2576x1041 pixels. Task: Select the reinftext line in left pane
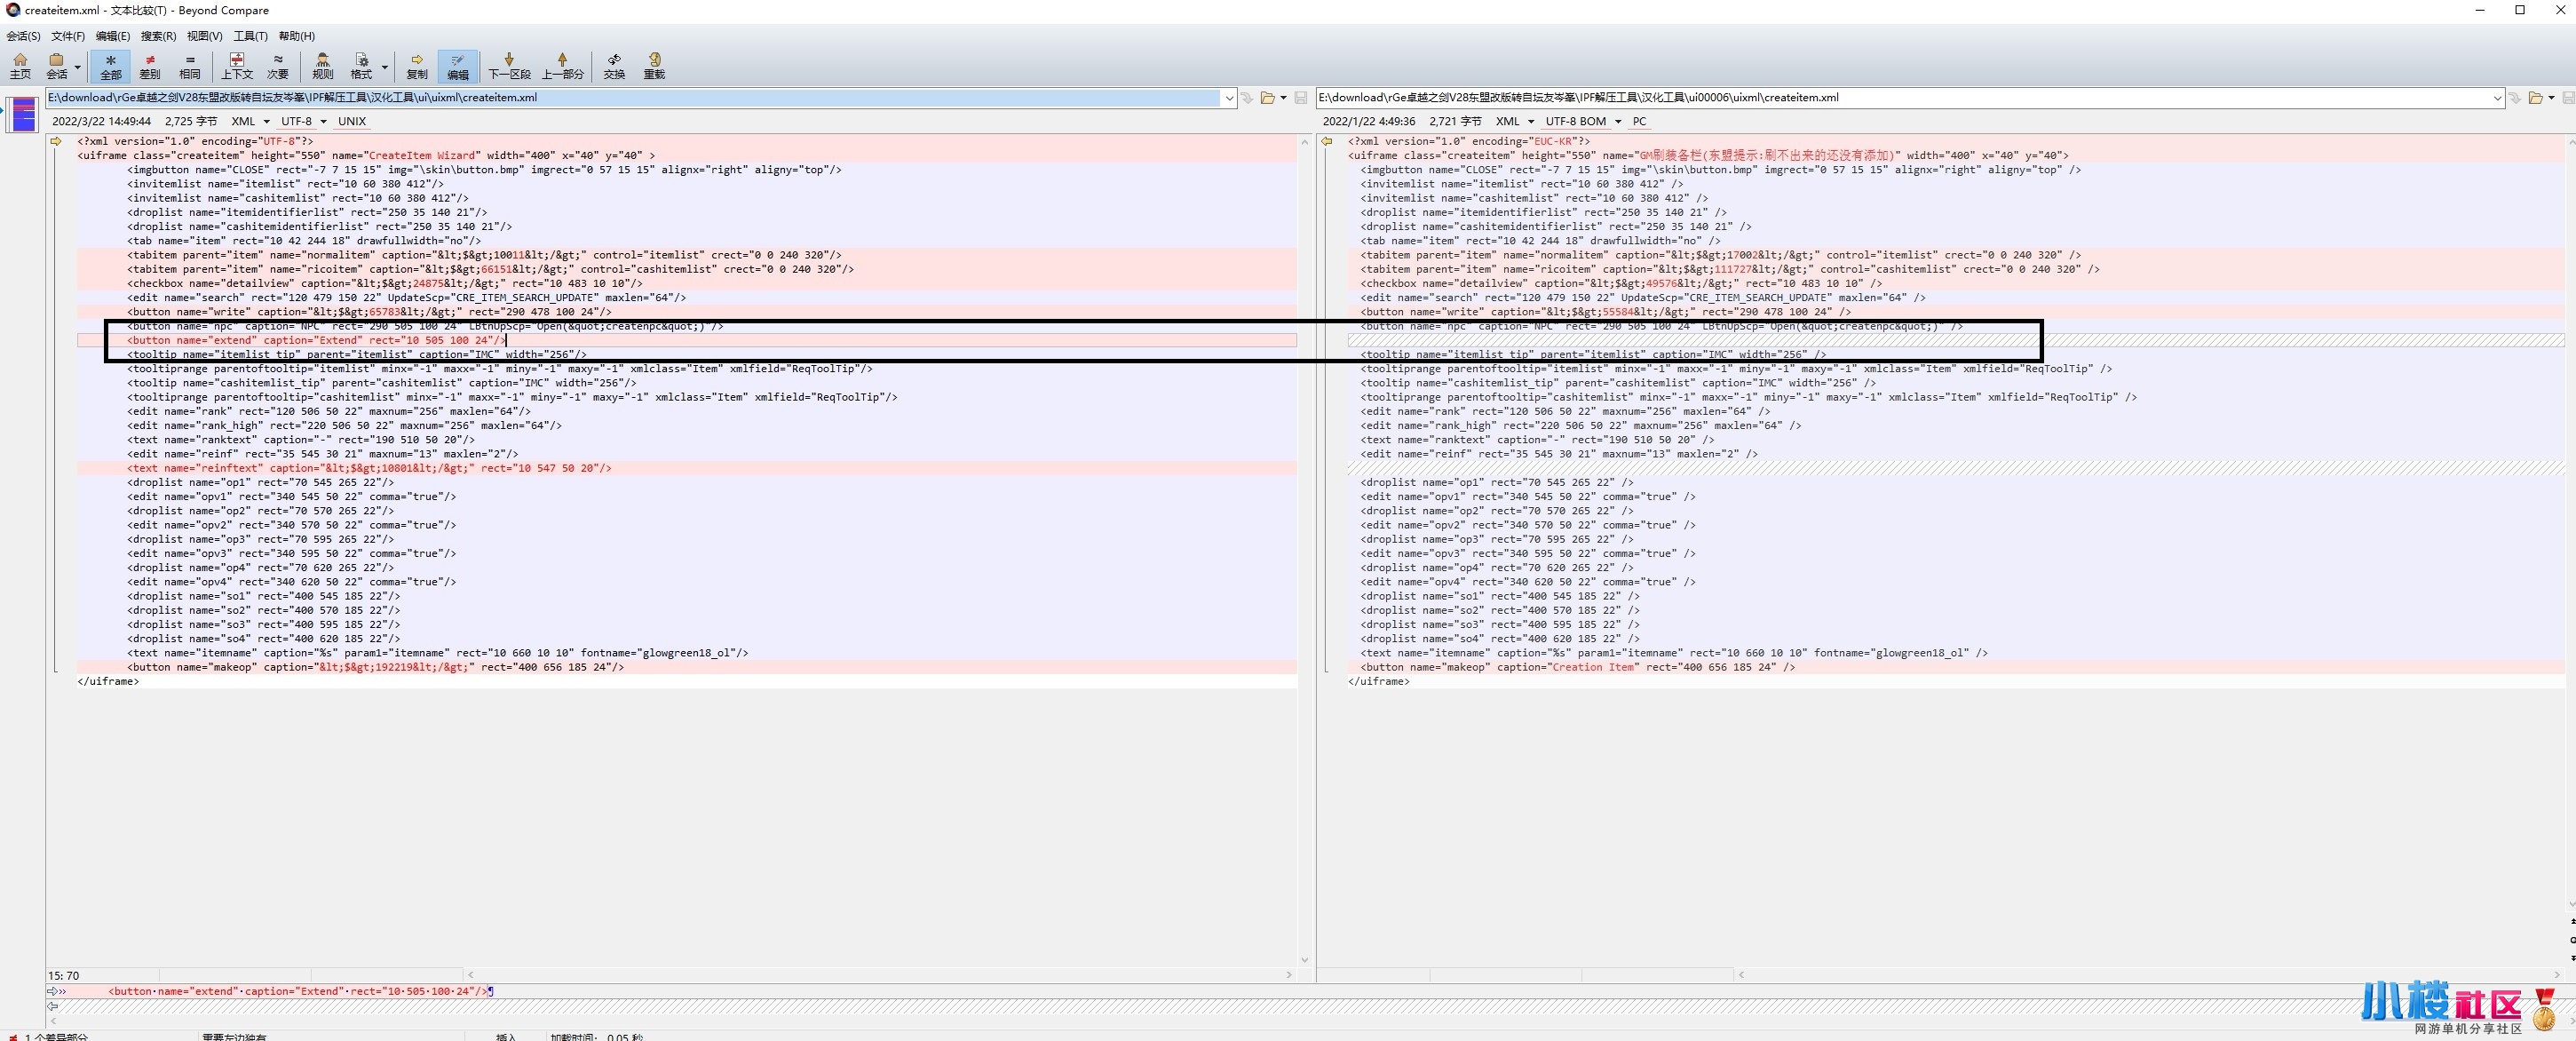pyautogui.click(x=686, y=468)
